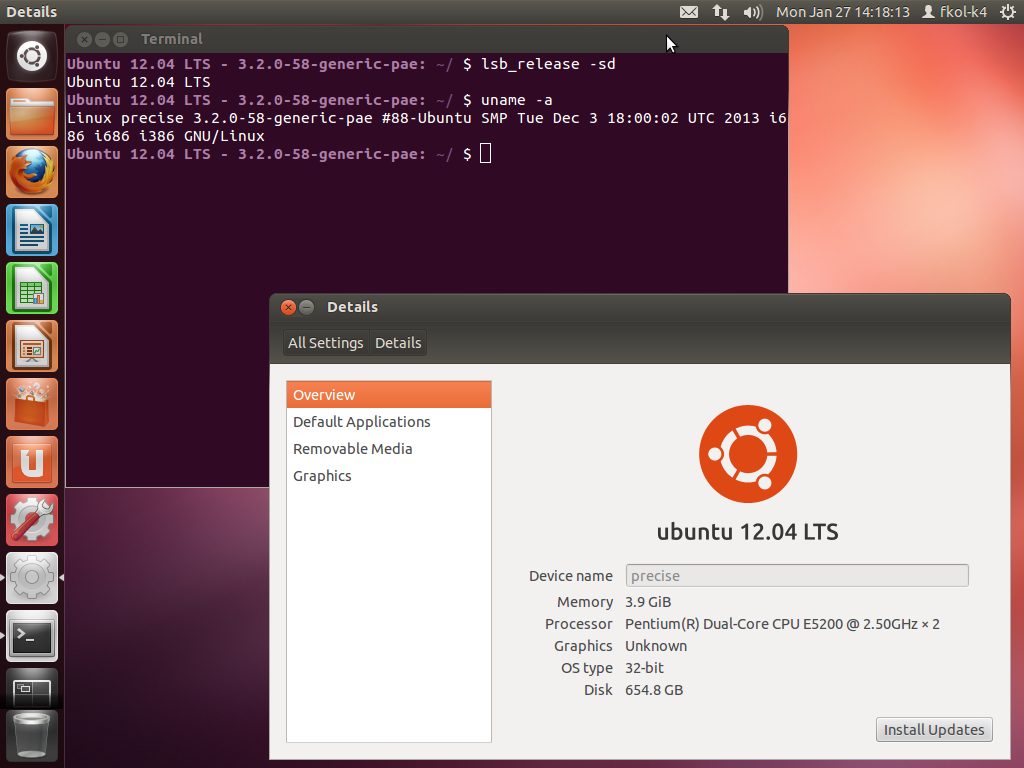Open Ubuntu Software Center shopping bag icon
The image size is (1024, 768).
(32, 405)
